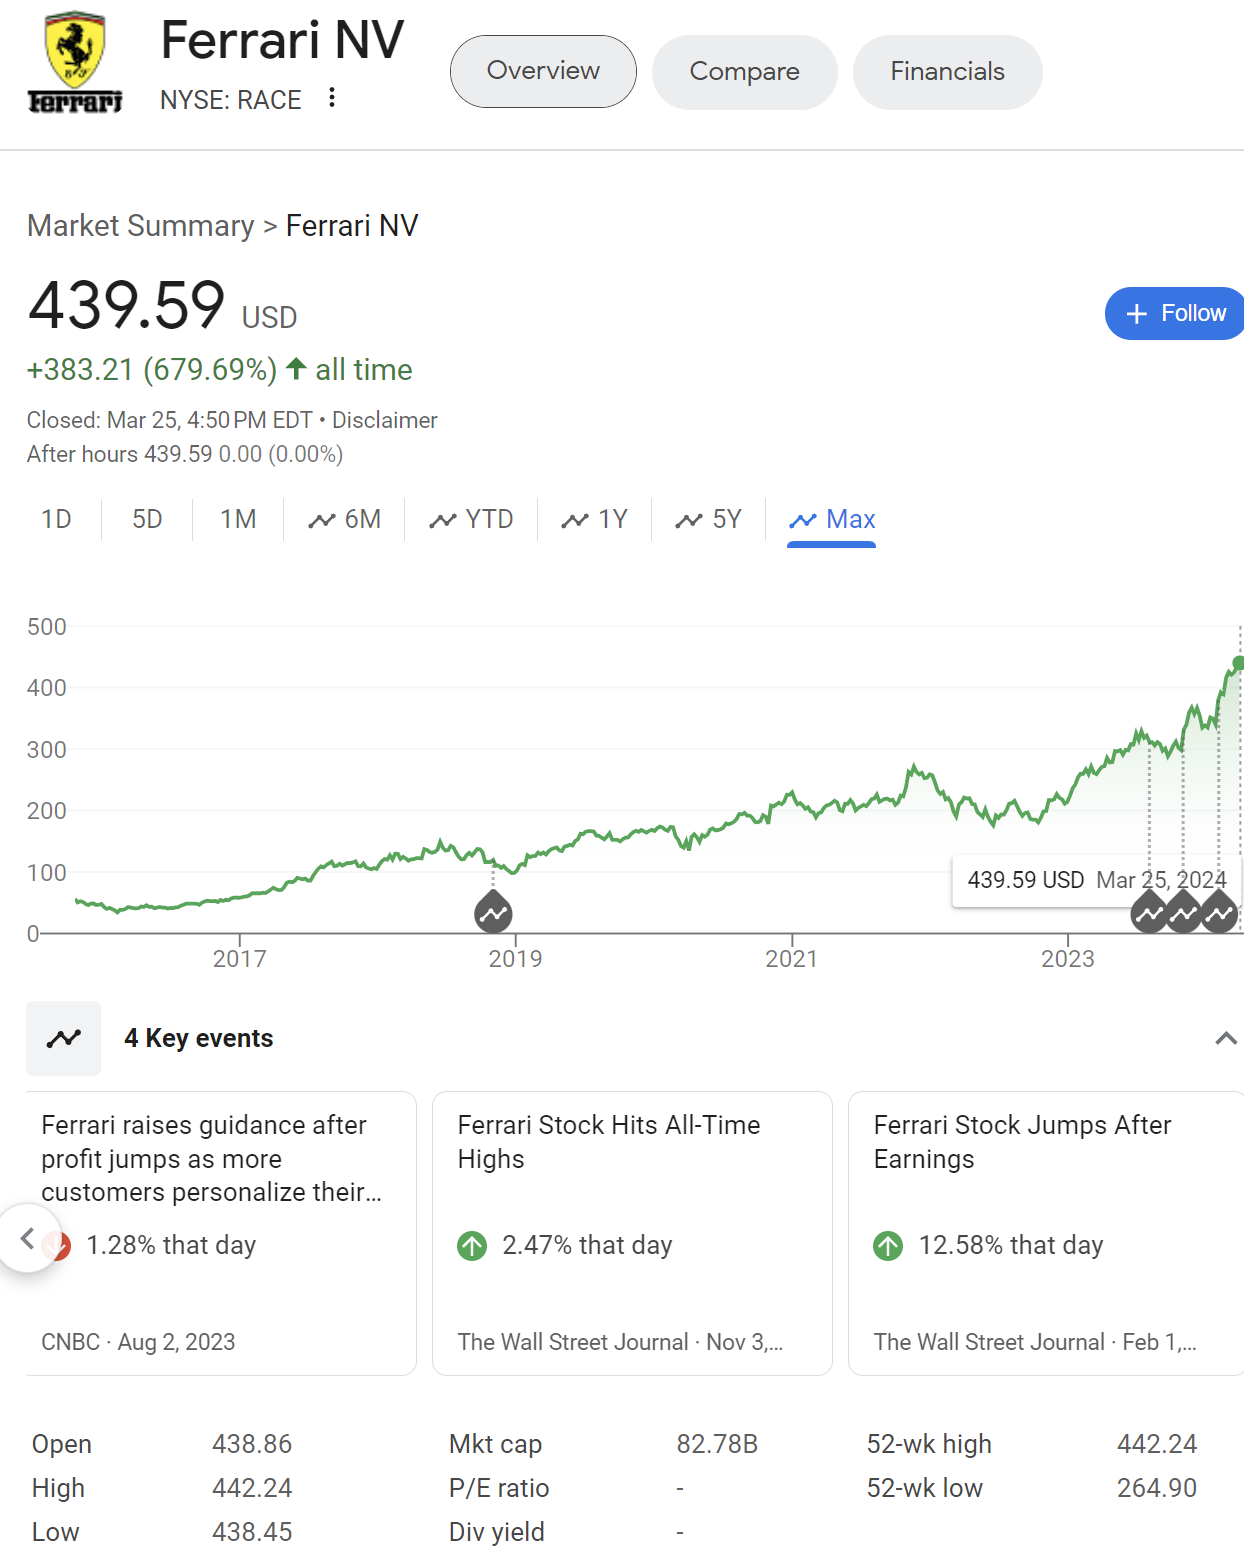This screenshot has width=1244, height=1557.
Task: Follow the Ferrari NV stock
Action: (x=1175, y=313)
